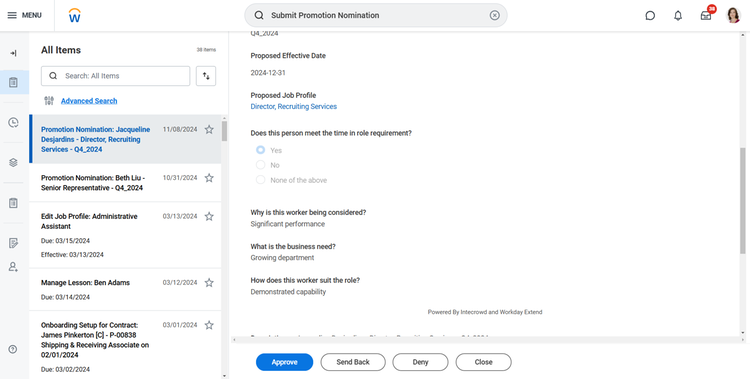Click the '38 items' count label
The height and width of the screenshot is (379, 750).
[206, 50]
